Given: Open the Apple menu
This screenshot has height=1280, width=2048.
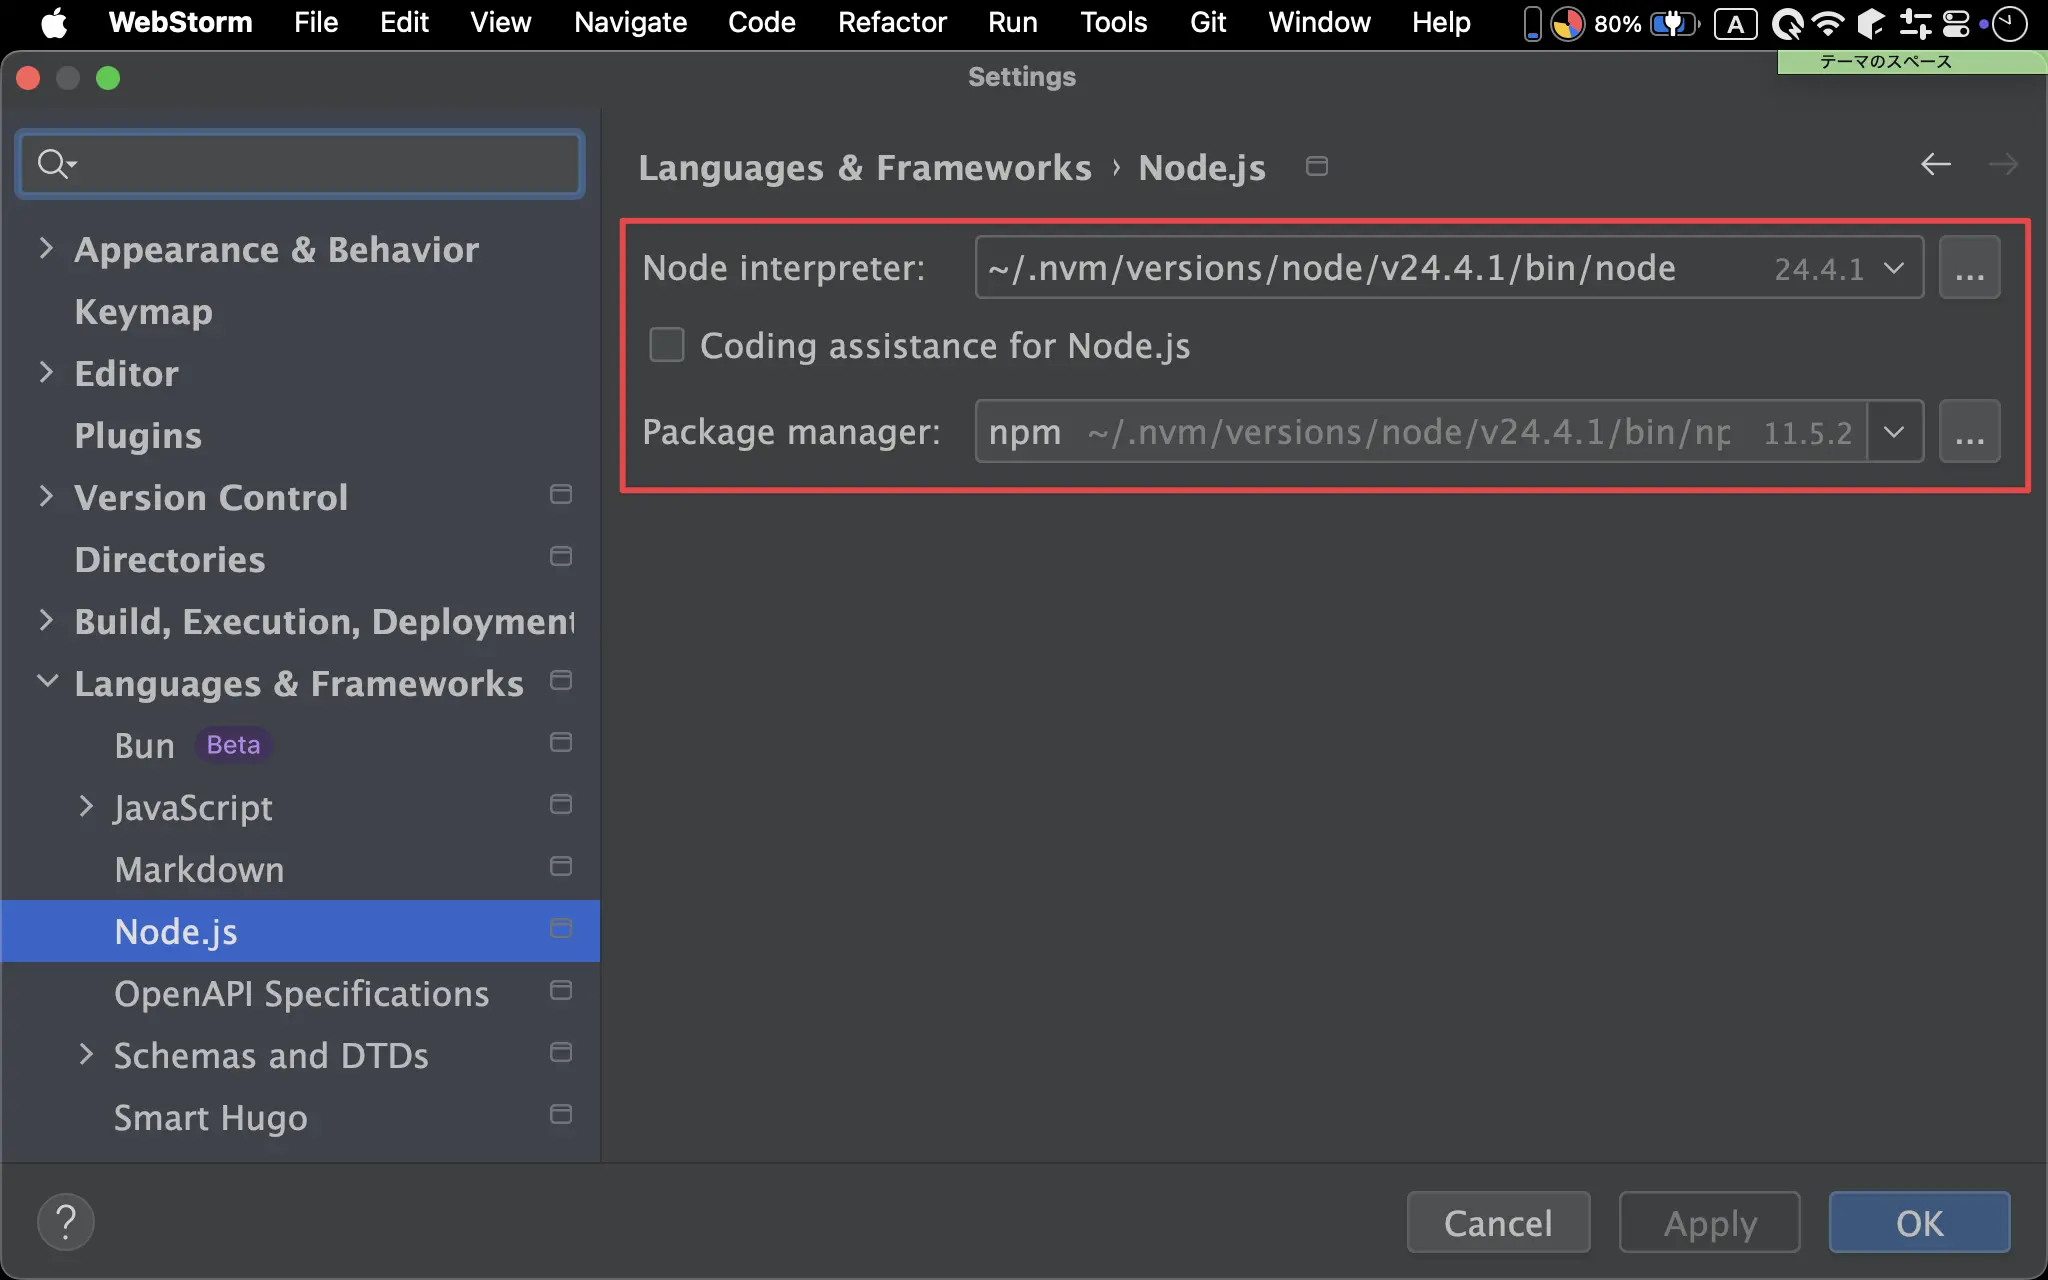Looking at the screenshot, I should click(x=54, y=23).
